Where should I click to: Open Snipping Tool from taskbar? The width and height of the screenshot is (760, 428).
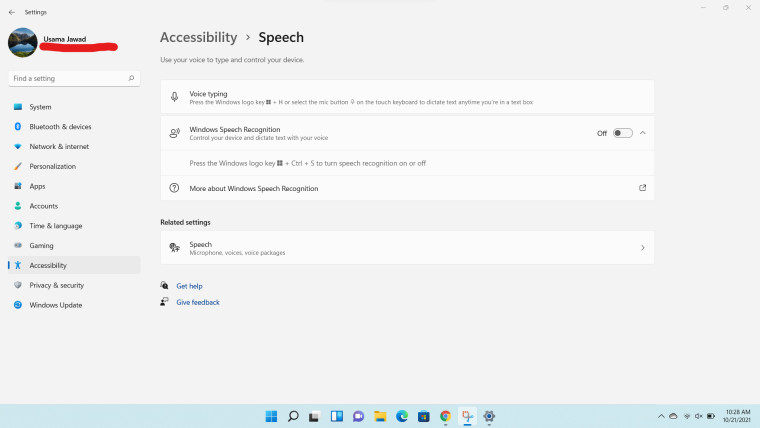coord(467,416)
